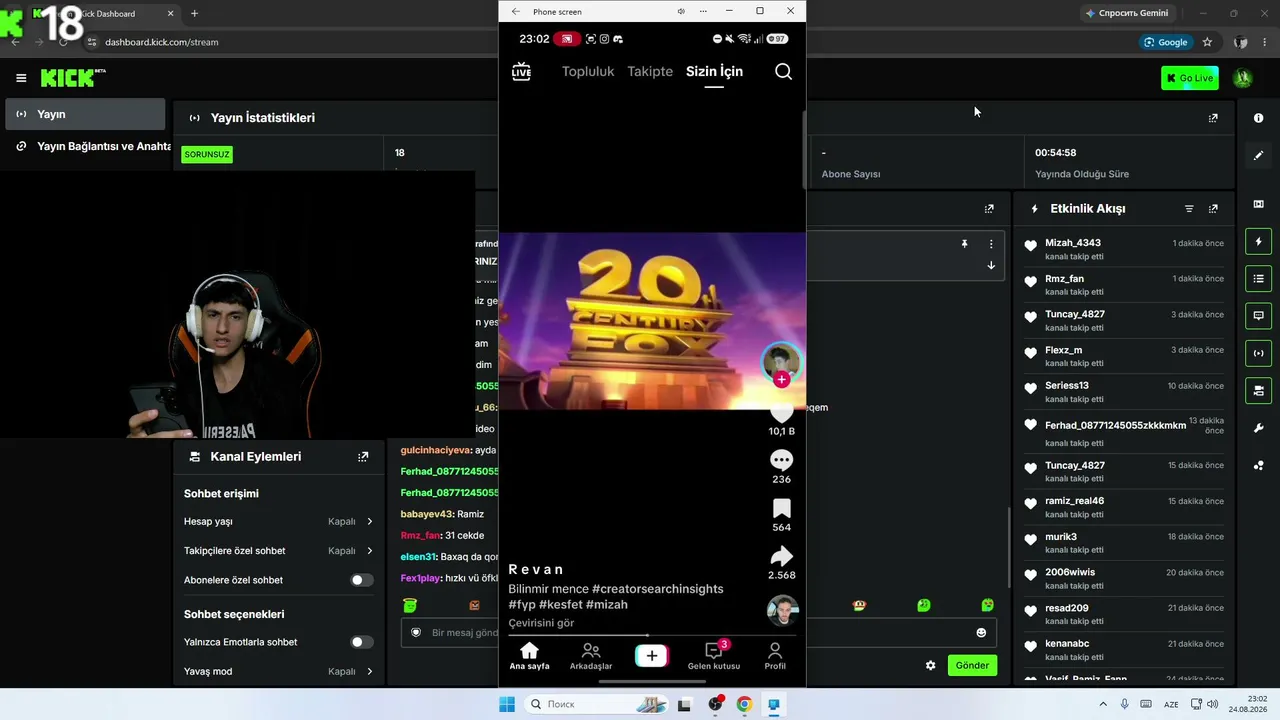The height and width of the screenshot is (720, 1280).
Task: Open the LIVE icon in TikTok
Action: [x=521, y=71]
